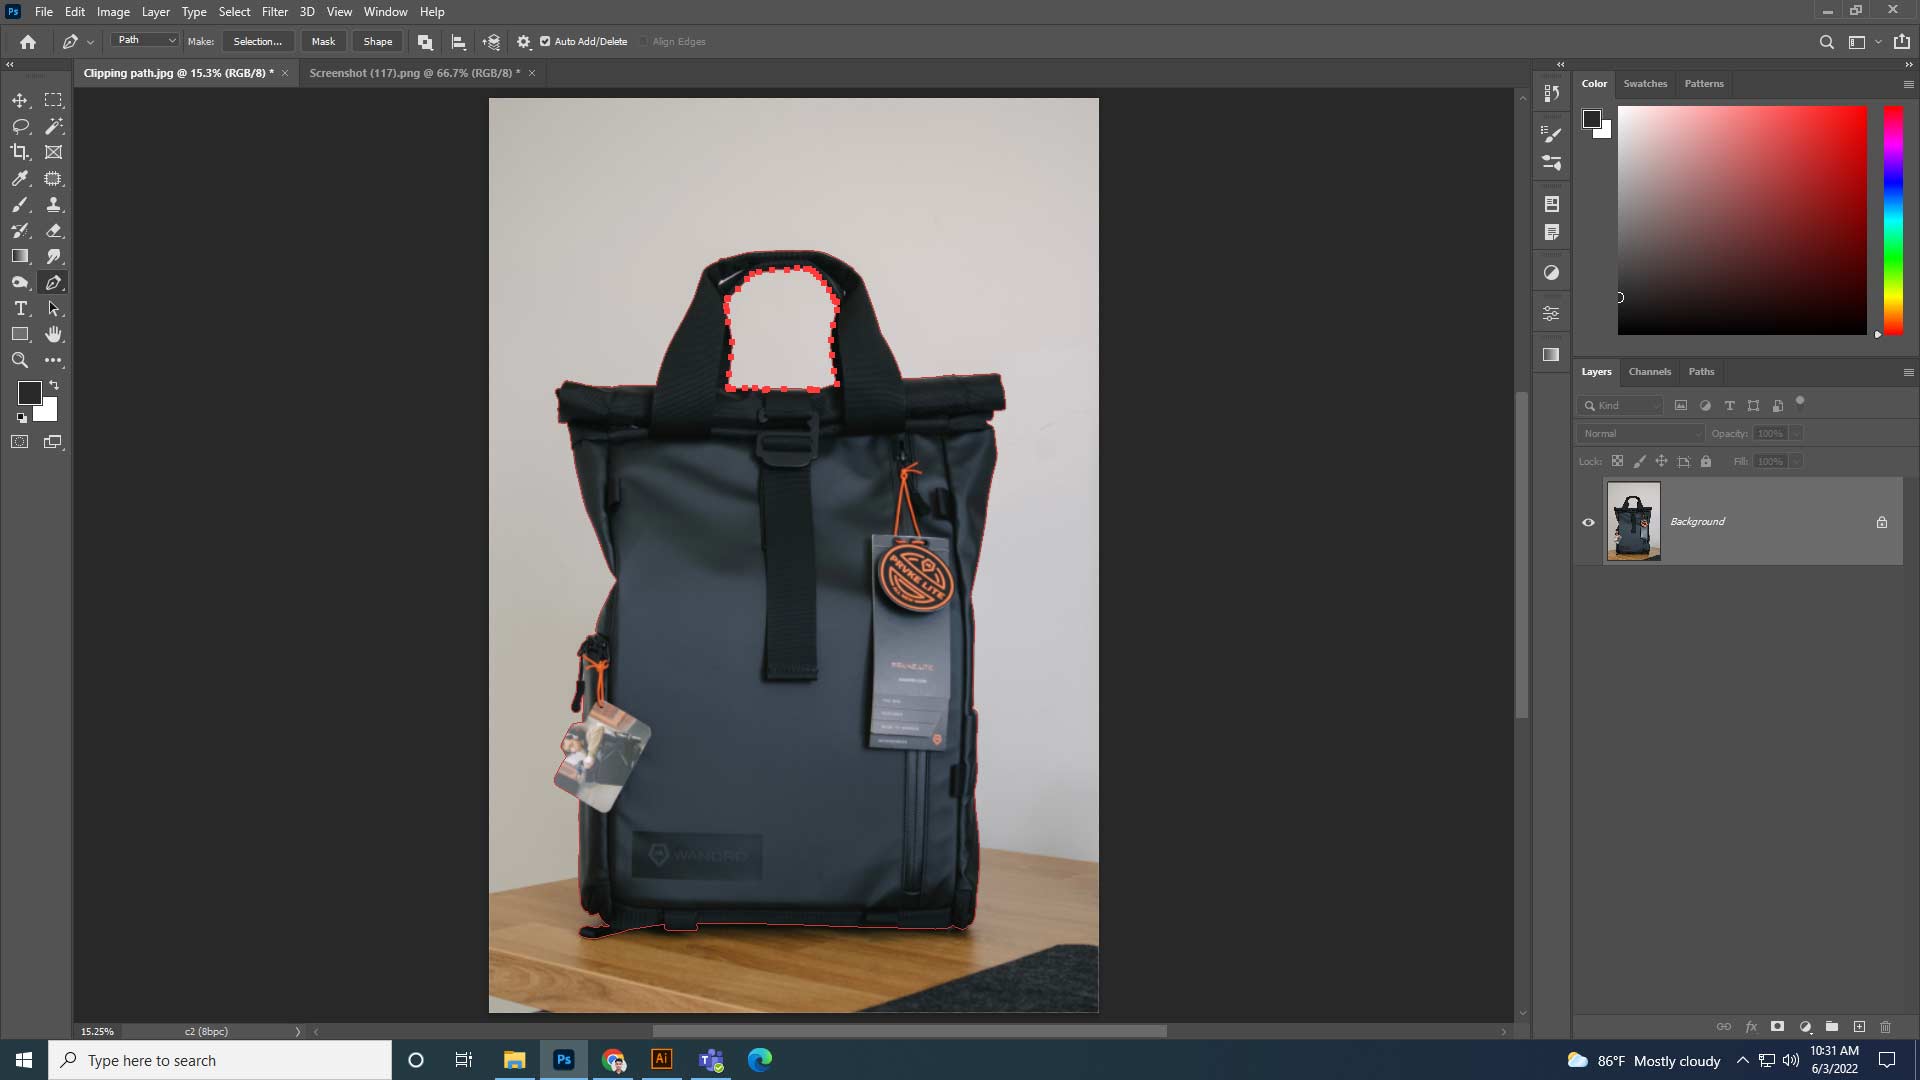Click the Mask button in options bar

pos(322,41)
